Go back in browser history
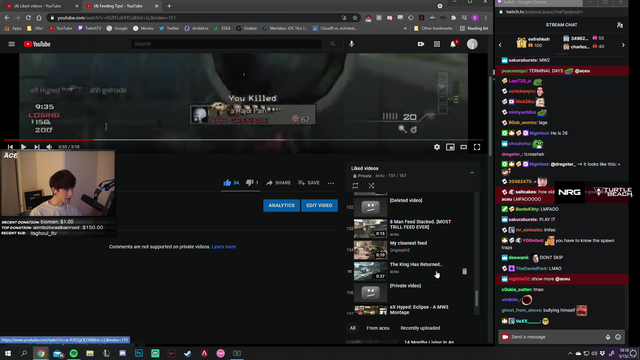This screenshot has width=640, height=360. coord(7,18)
